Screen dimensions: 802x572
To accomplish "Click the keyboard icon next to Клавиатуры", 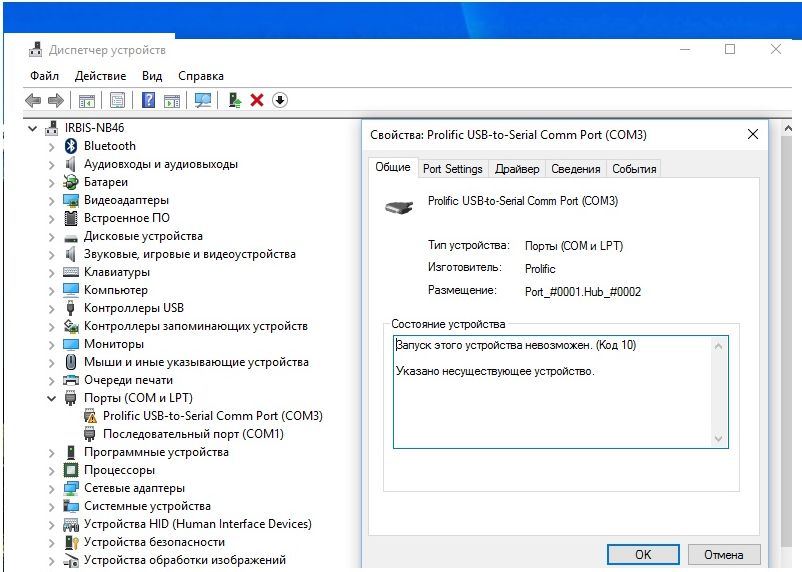I will 71,272.
